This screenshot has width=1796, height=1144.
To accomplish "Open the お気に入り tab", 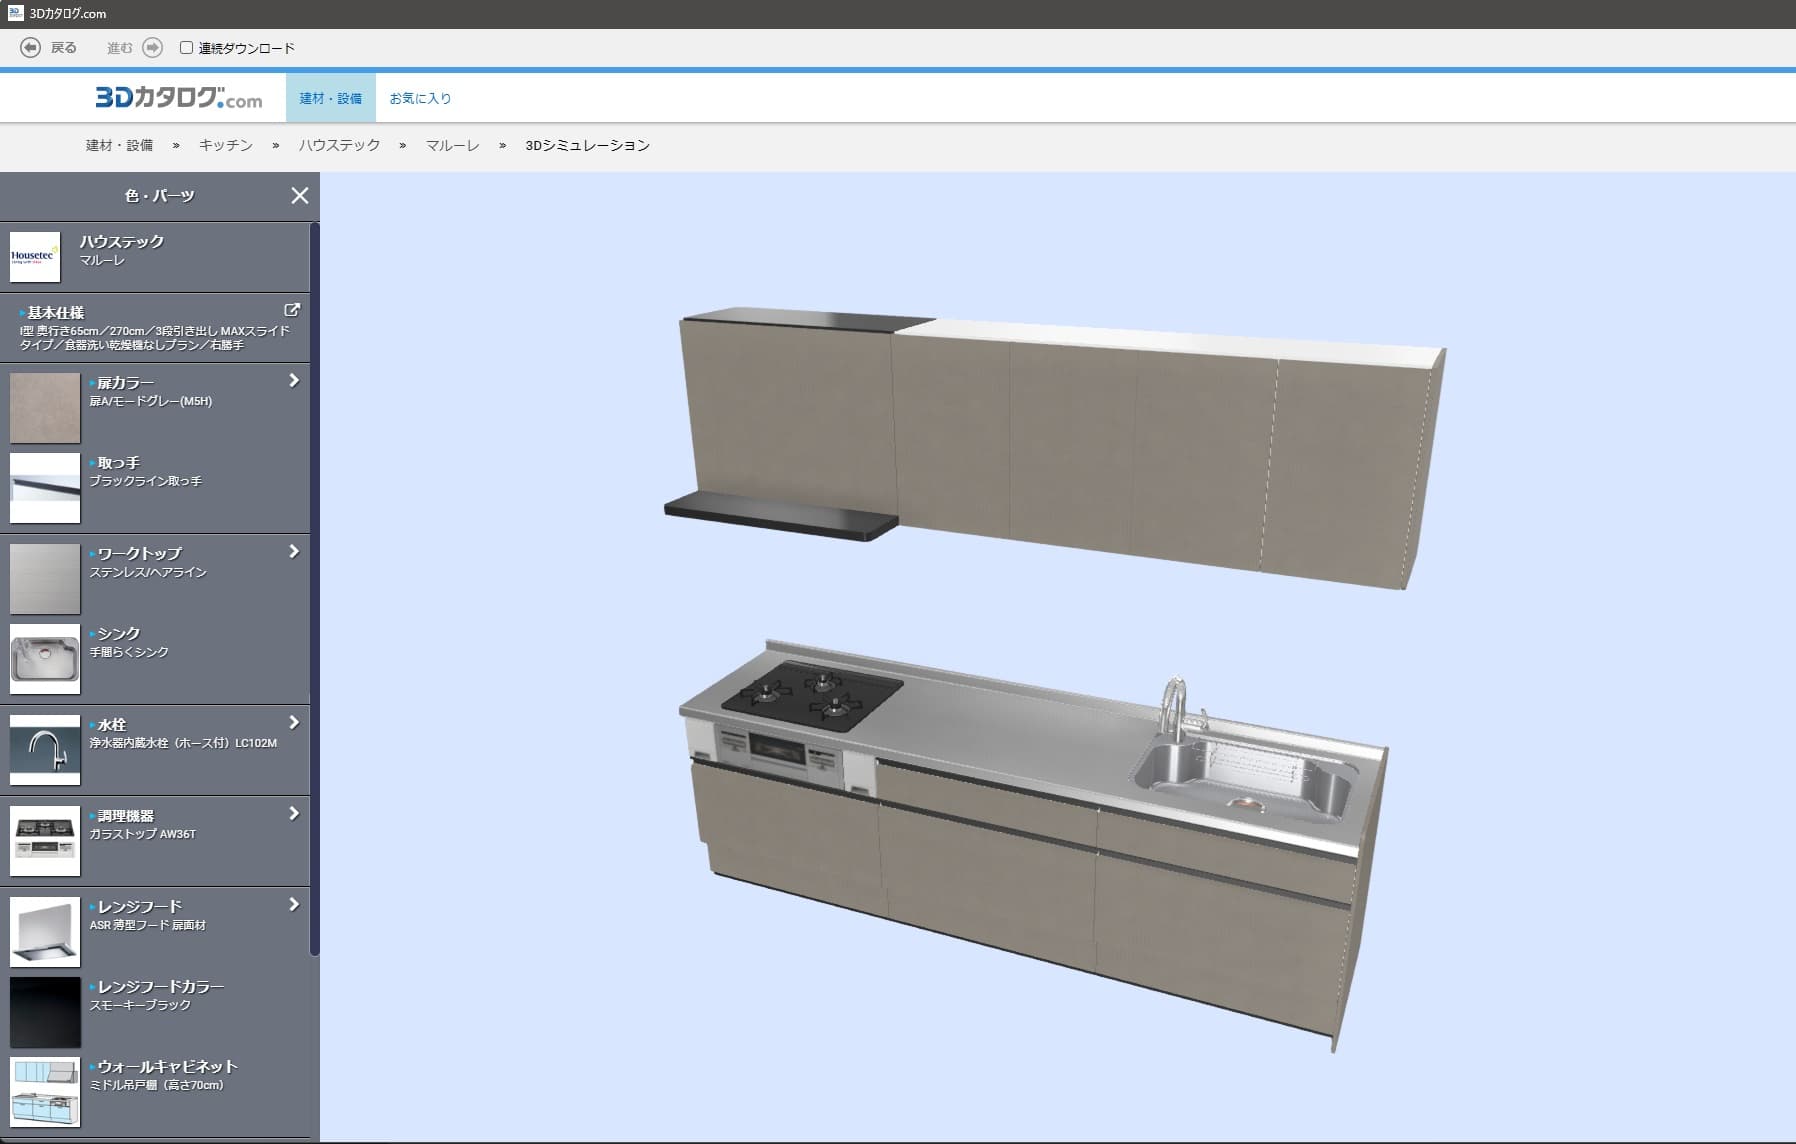I will (x=420, y=98).
